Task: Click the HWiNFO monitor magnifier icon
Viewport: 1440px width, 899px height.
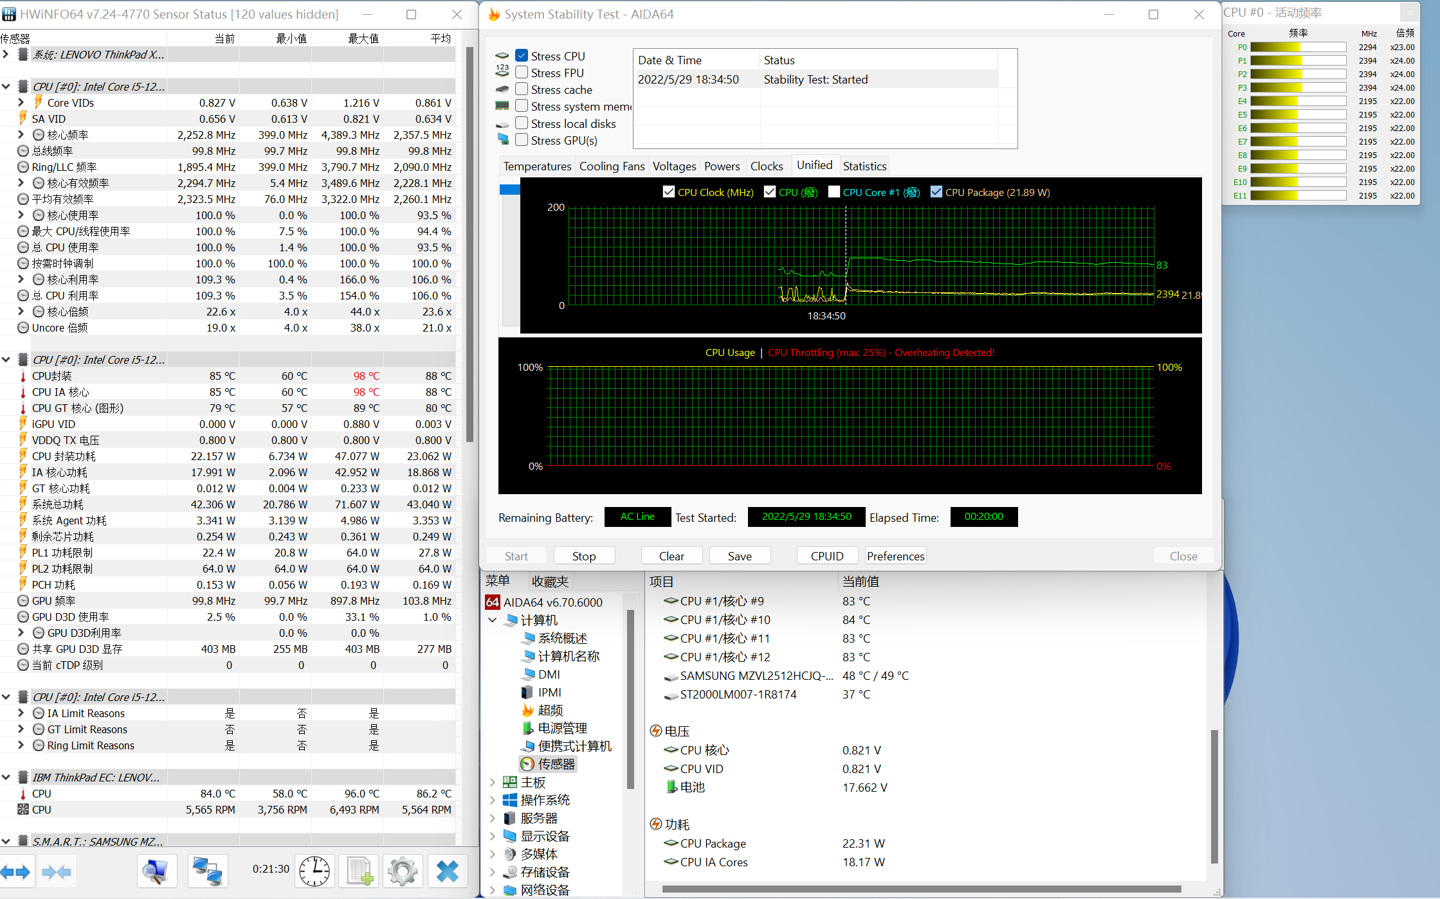Action: coord(156,871)
